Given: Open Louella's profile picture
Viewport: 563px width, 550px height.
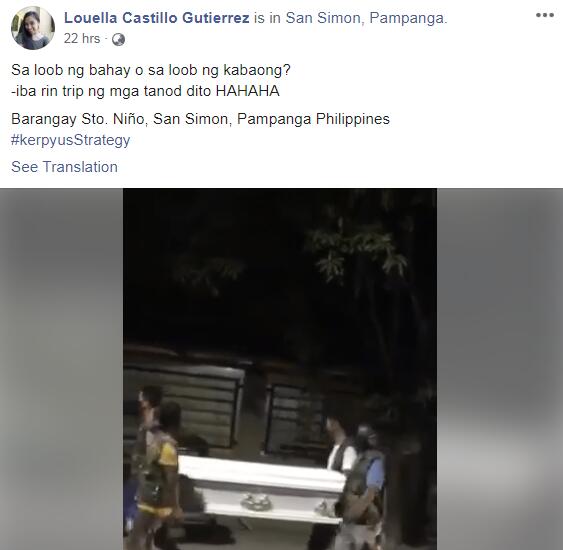Looking at the screenshot, I should point(33,28).
